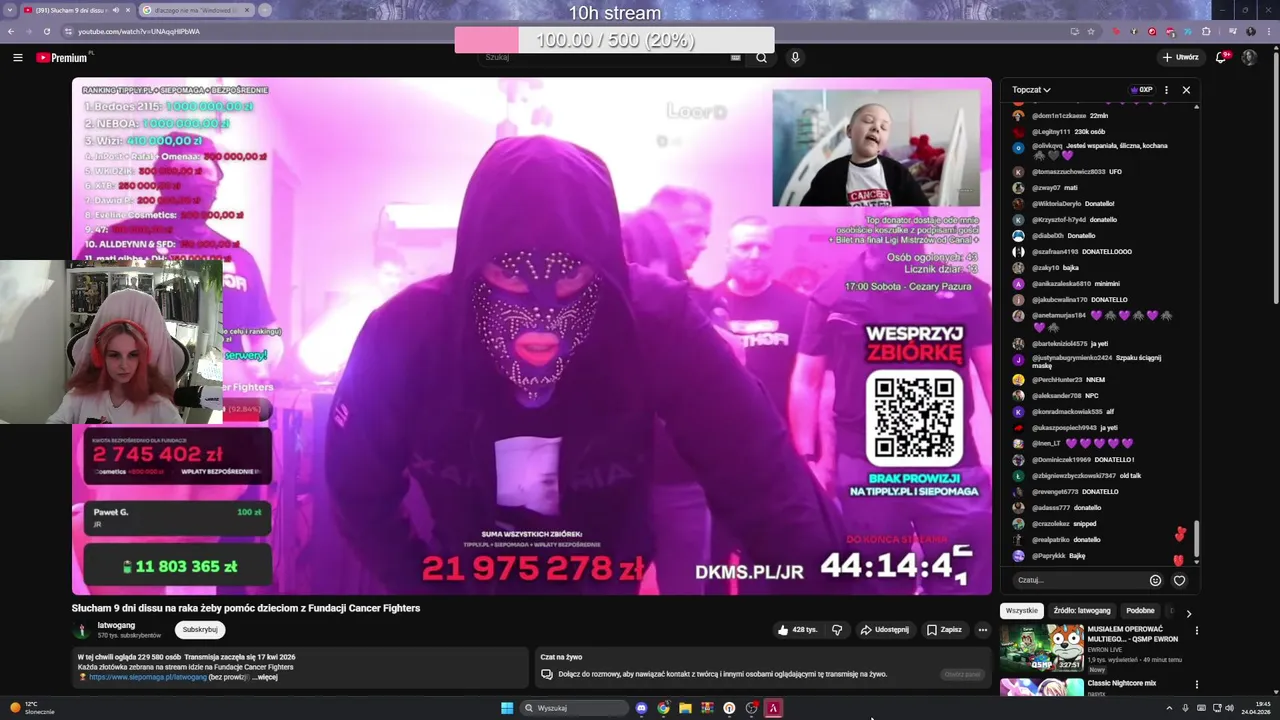Focus the Czatuj... chat input field
Viewport: 1280px width, 720px height.
1078,580
